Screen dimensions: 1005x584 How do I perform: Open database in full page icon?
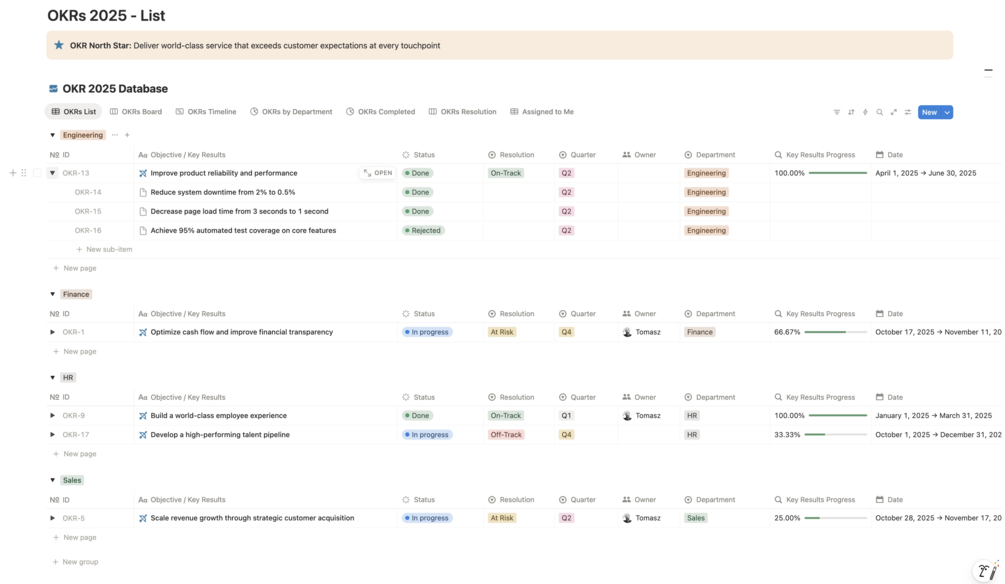tap(894, 112)
